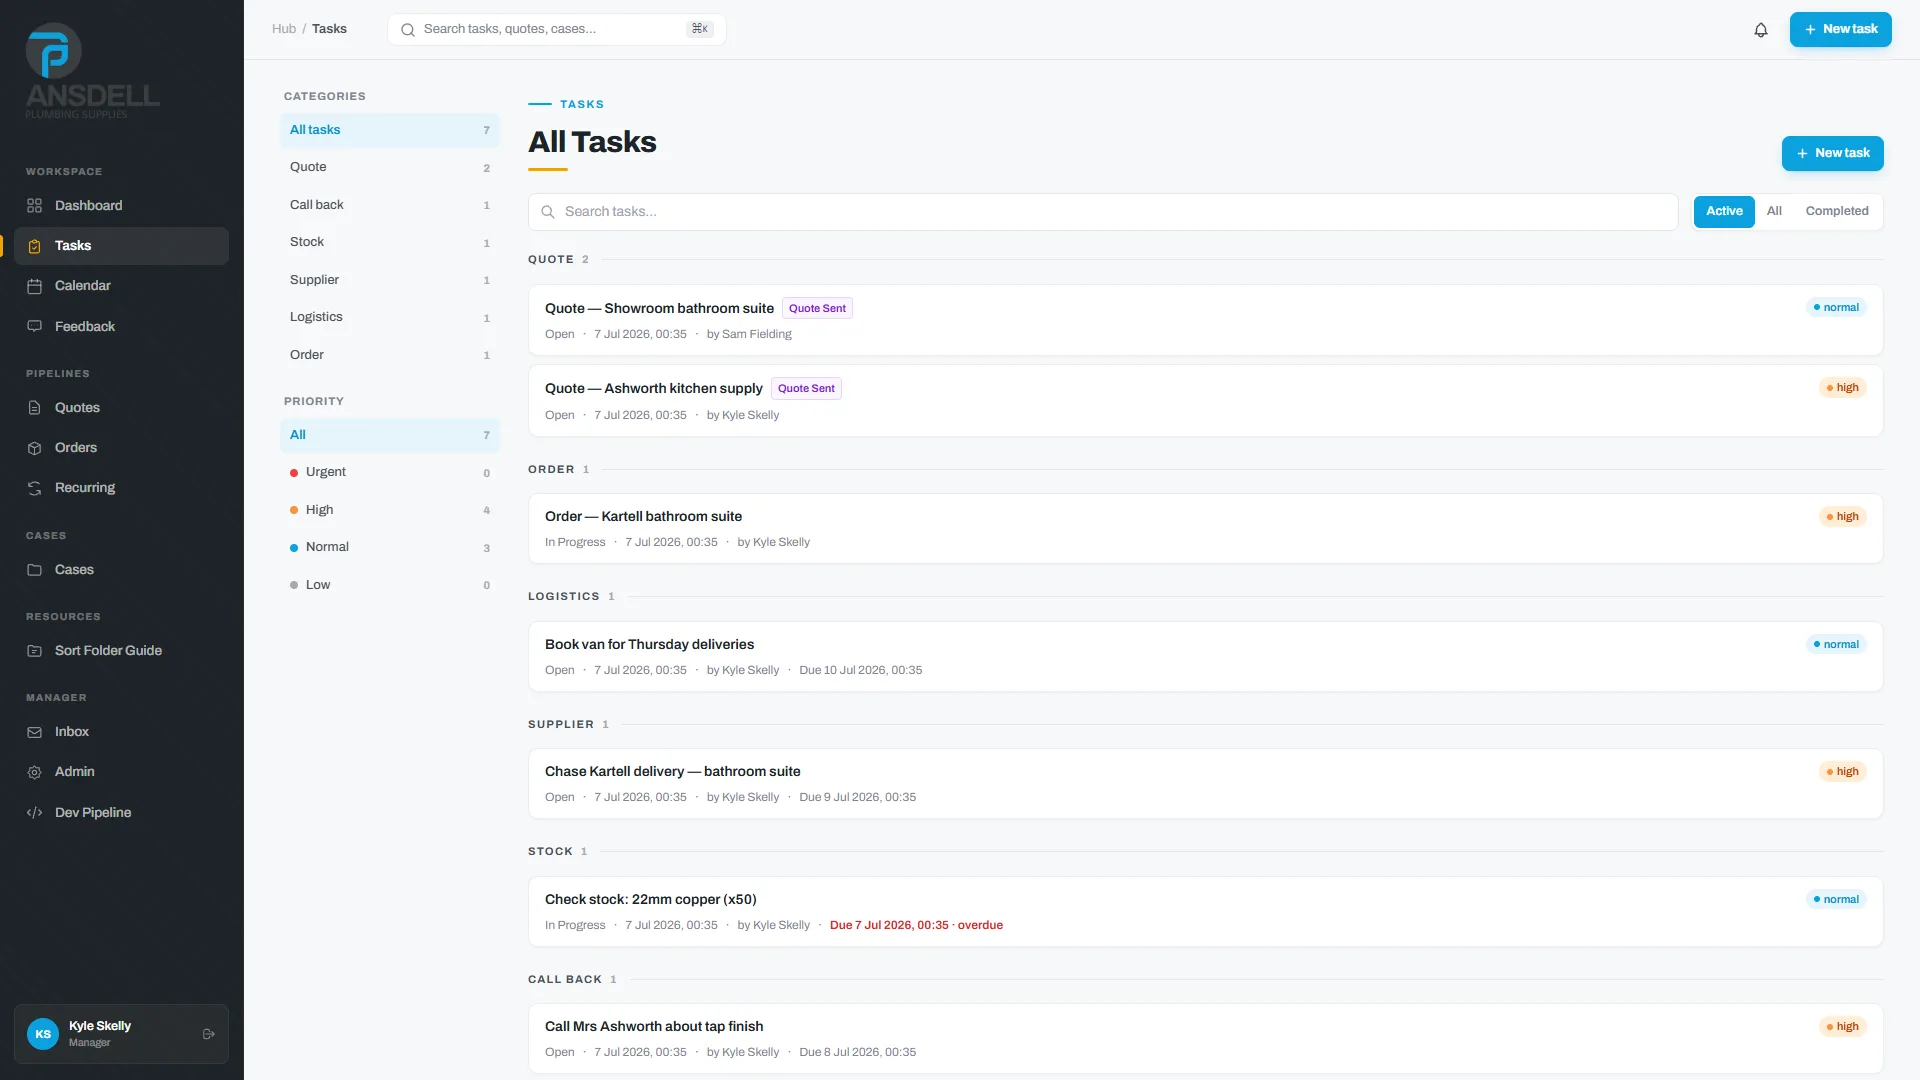Click the New task button in top bar
The height and width of the screenshot is (1080, 1920).
click(1840, 29)
